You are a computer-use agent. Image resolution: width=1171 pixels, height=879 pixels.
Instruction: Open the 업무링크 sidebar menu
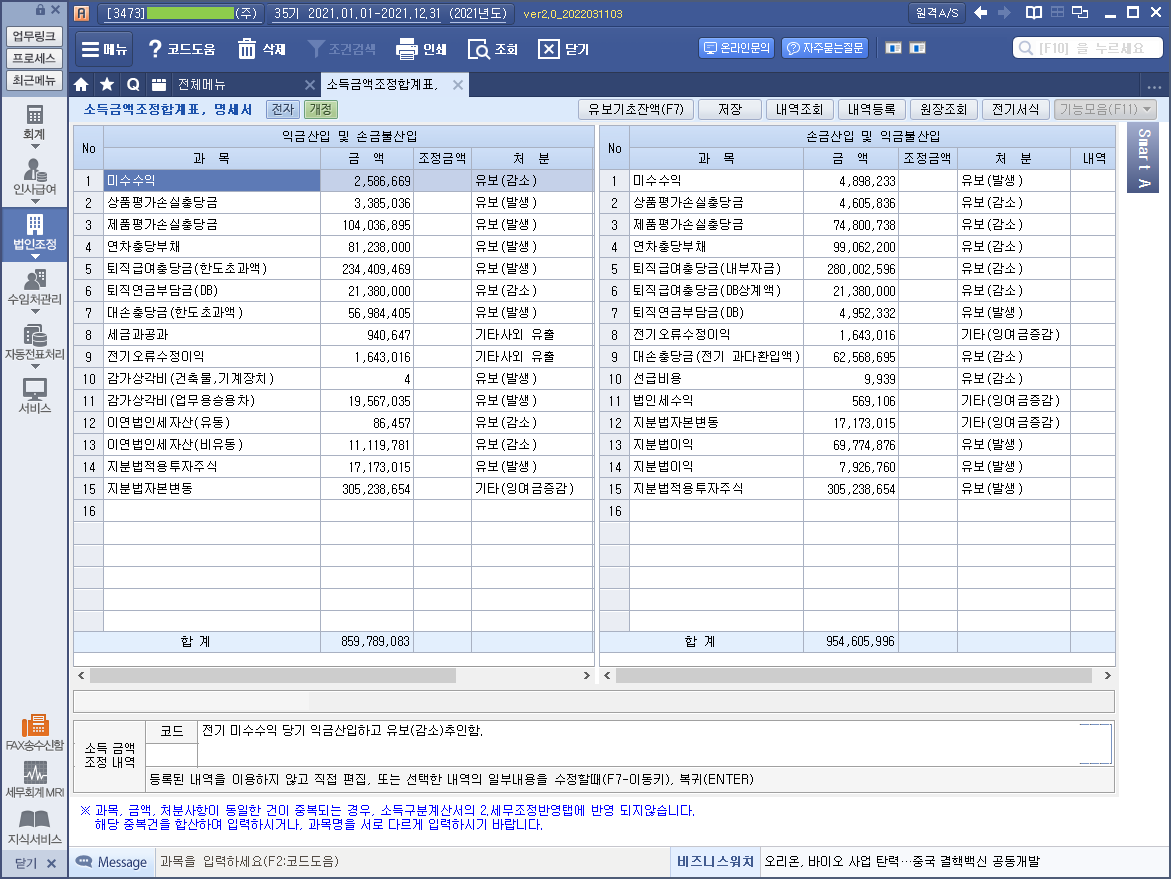pos(34,36)
